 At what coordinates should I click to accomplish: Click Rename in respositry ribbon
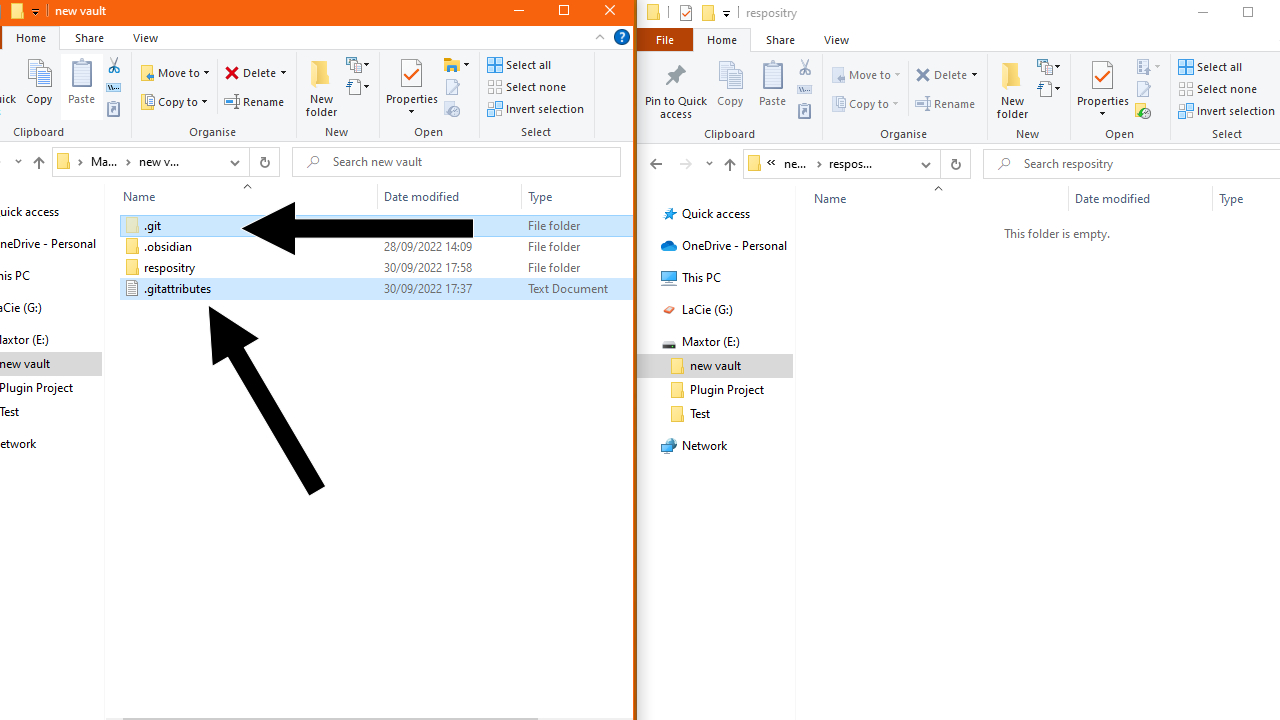(x=945, y=104)
